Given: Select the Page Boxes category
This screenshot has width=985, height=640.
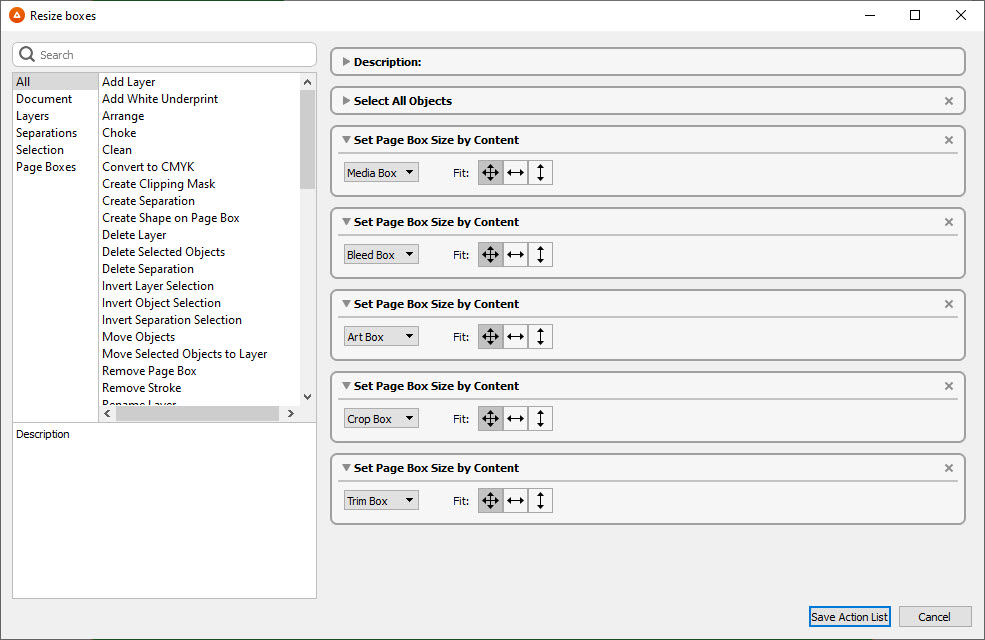Looking at the screenshot, I should 46,167.
